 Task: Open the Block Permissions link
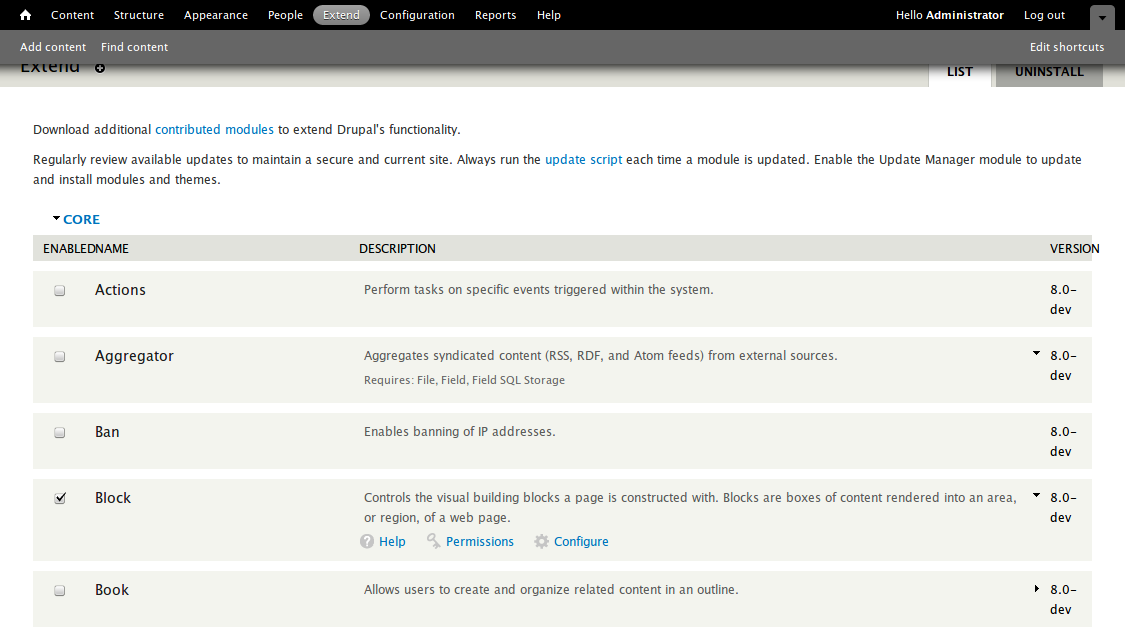click(479, 542)
